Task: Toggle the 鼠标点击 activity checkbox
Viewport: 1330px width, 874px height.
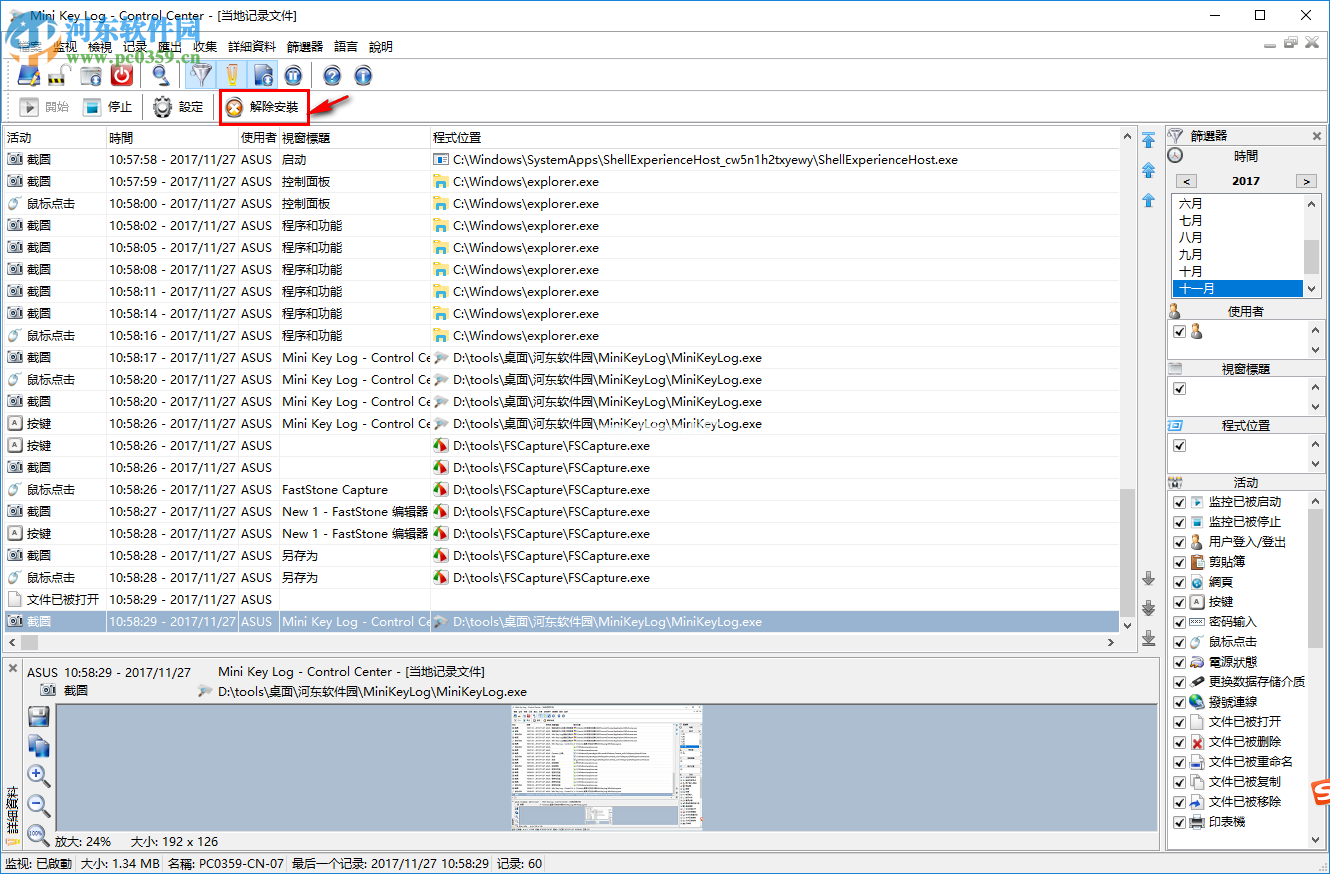Action: 1180,642
